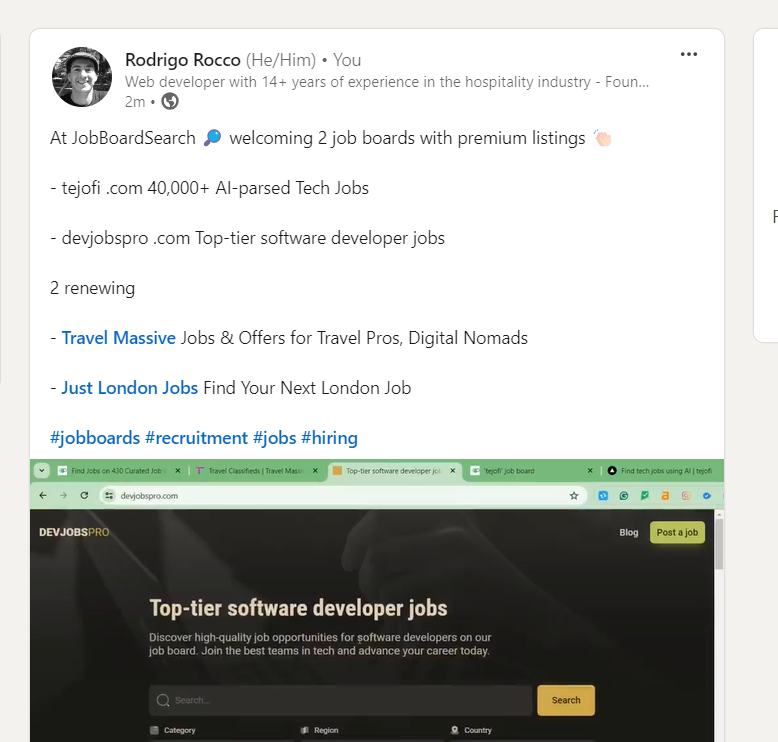778x742 pixels.
Task: Open the Region filter
Action: click(x=320, y=730)
